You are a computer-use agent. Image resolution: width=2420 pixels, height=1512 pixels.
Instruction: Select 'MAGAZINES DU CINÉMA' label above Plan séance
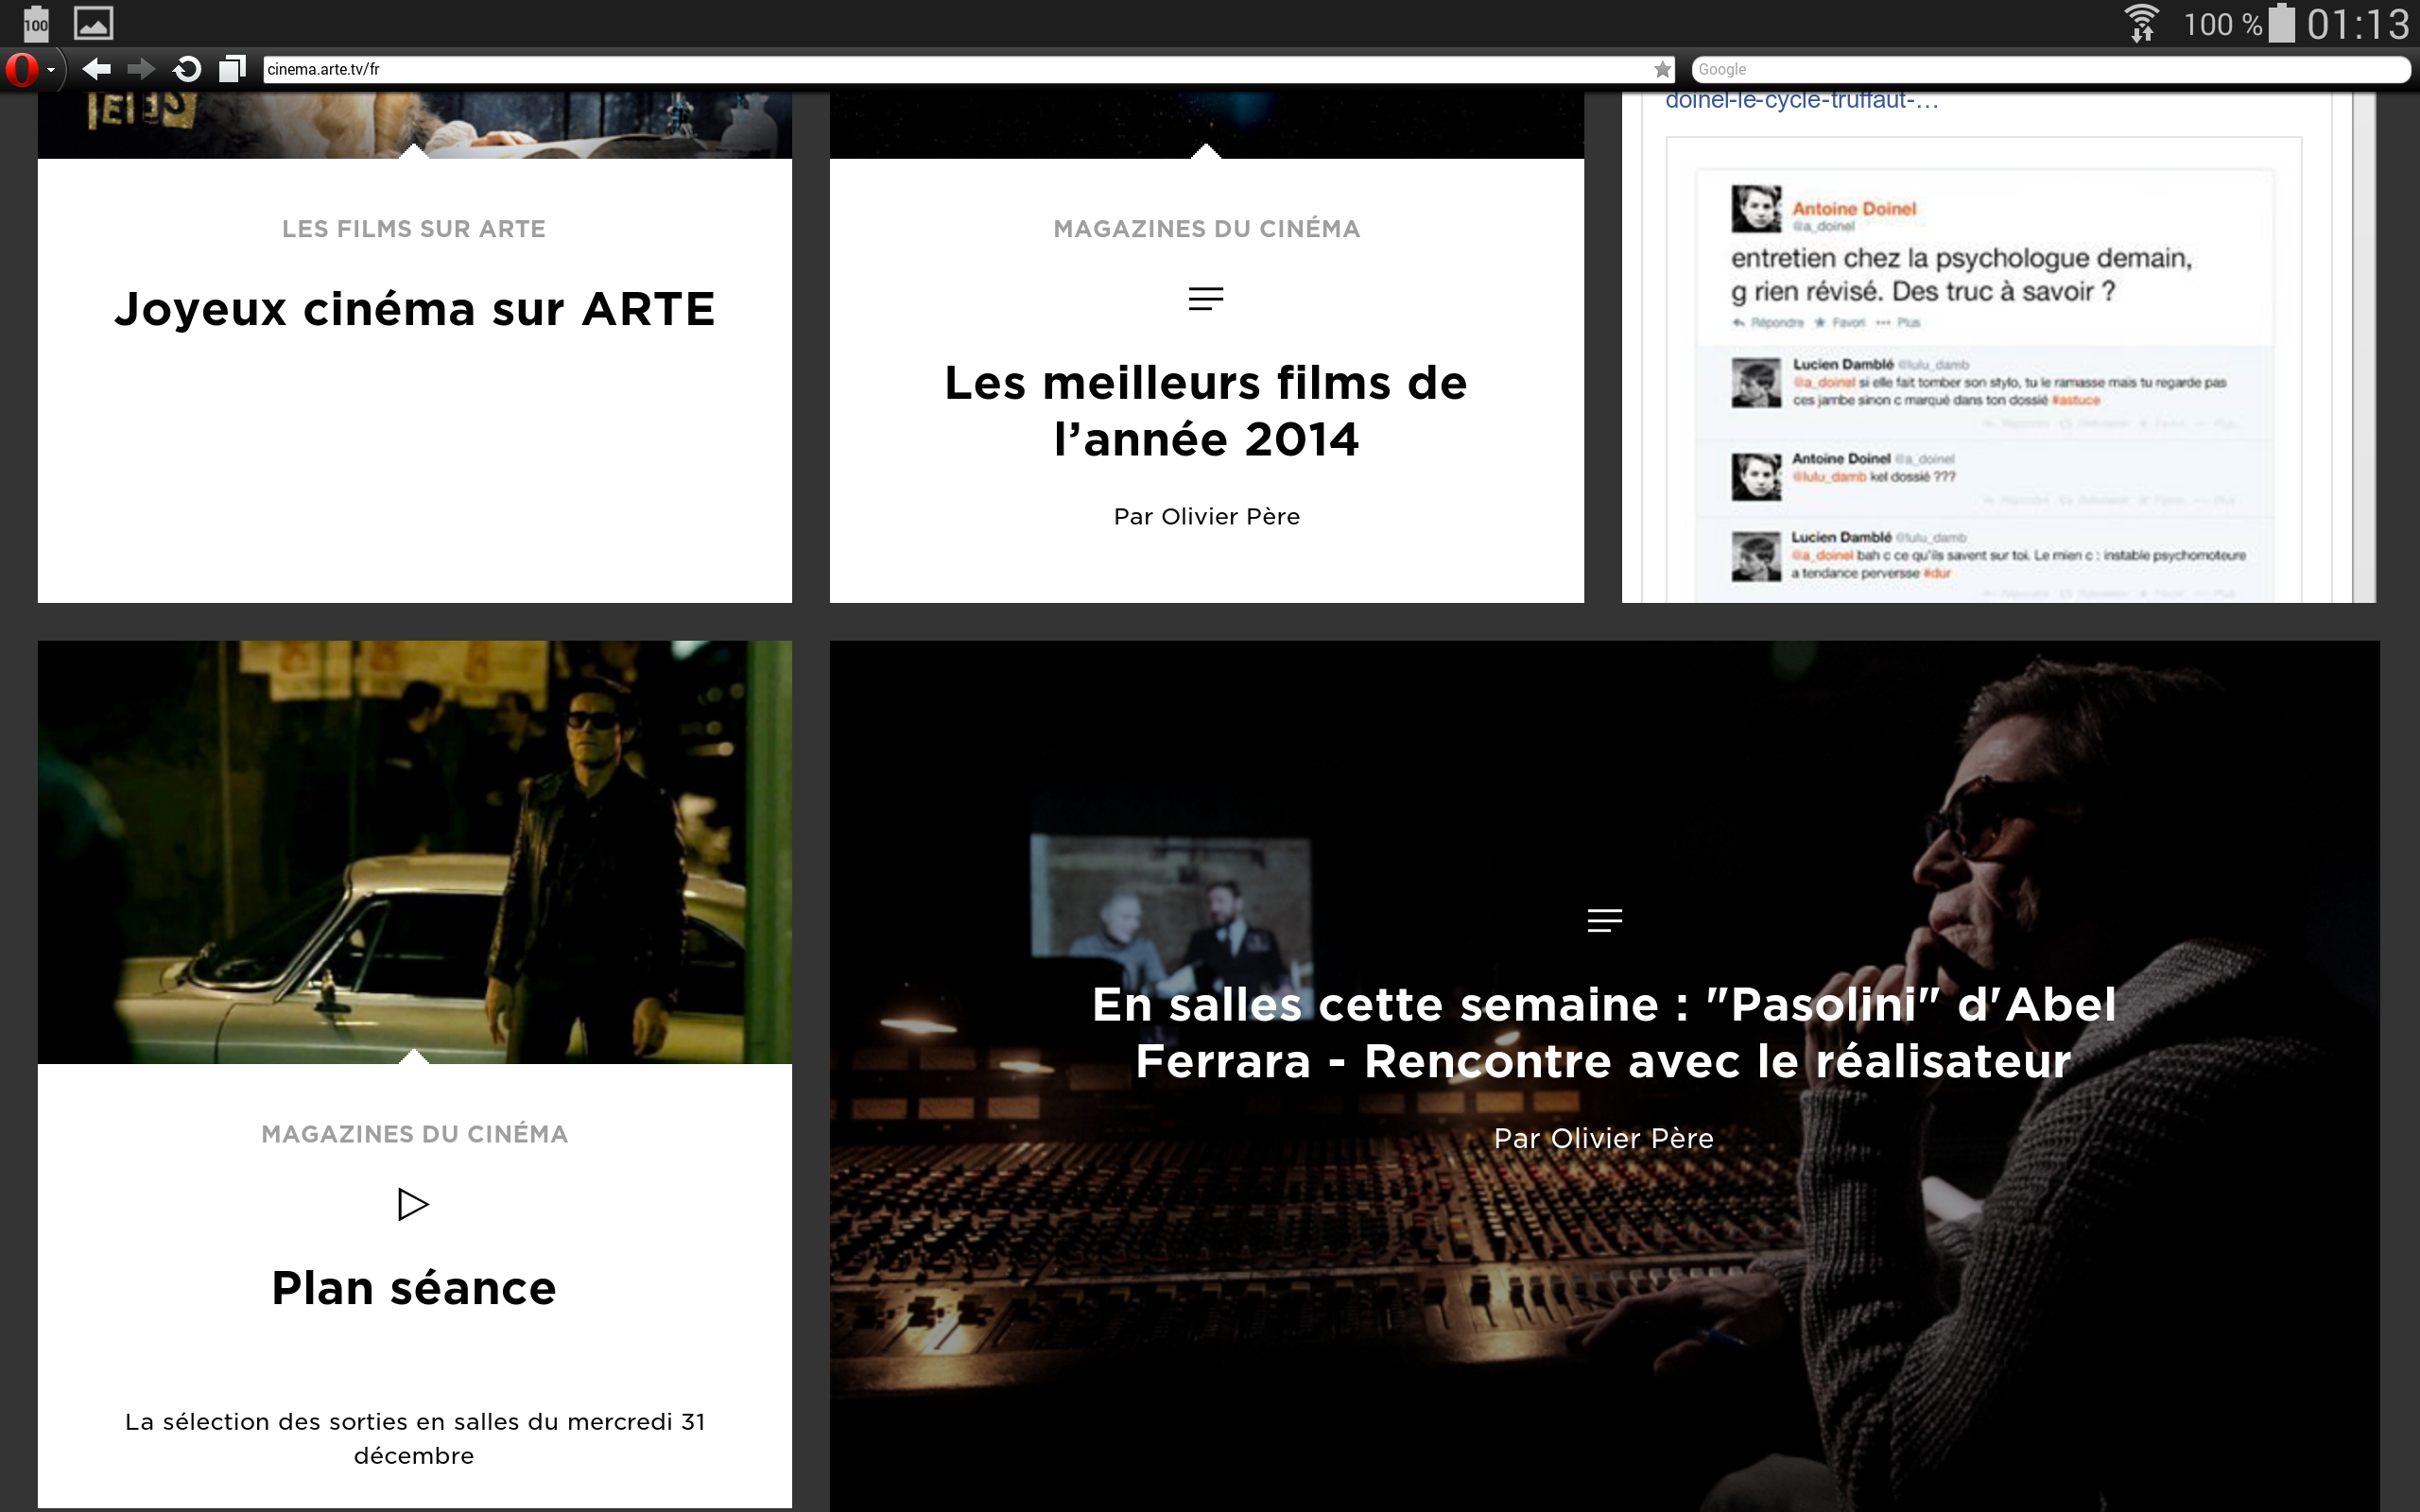click(x=414, y=1134)
